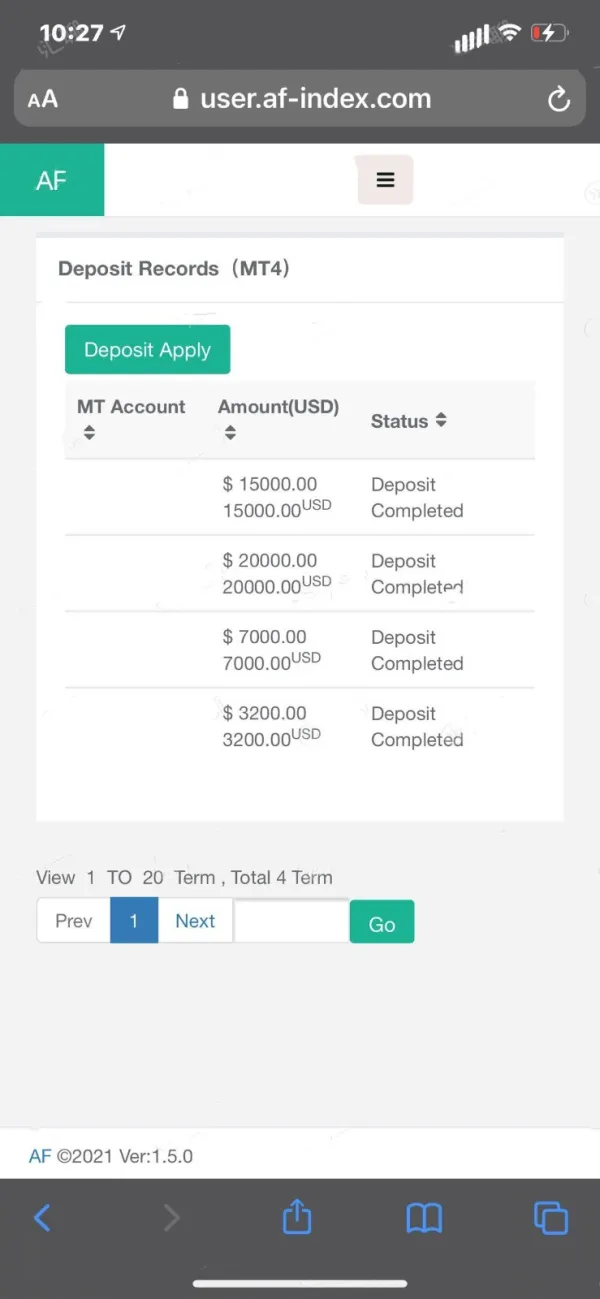Tap the Safari back arrow
Image resolution: width=600 pixels, height=1299 pixels.
[42, 1217]
